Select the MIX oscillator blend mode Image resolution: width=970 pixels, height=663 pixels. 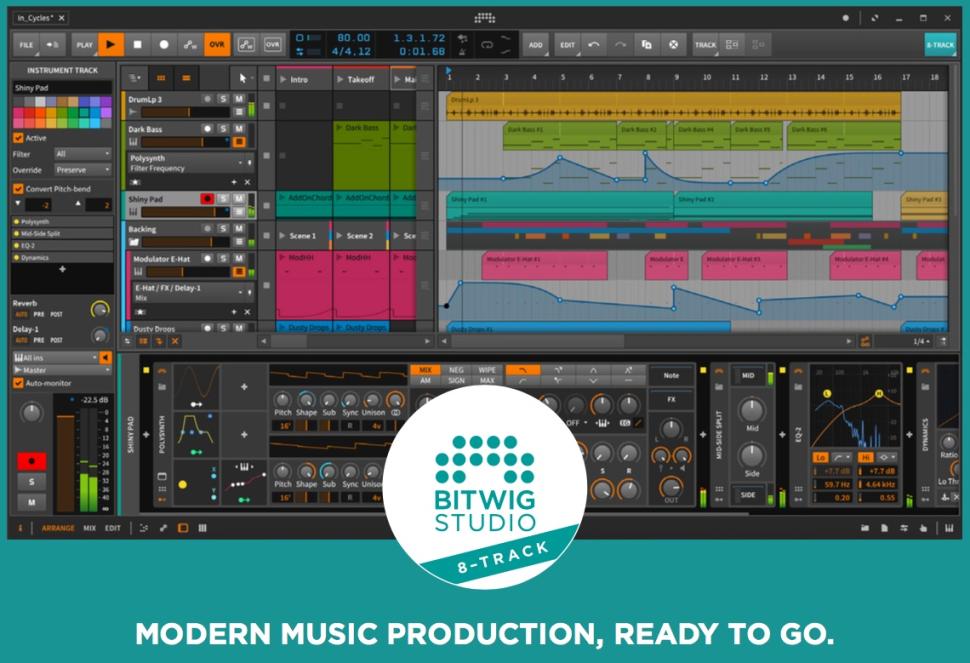425,370
